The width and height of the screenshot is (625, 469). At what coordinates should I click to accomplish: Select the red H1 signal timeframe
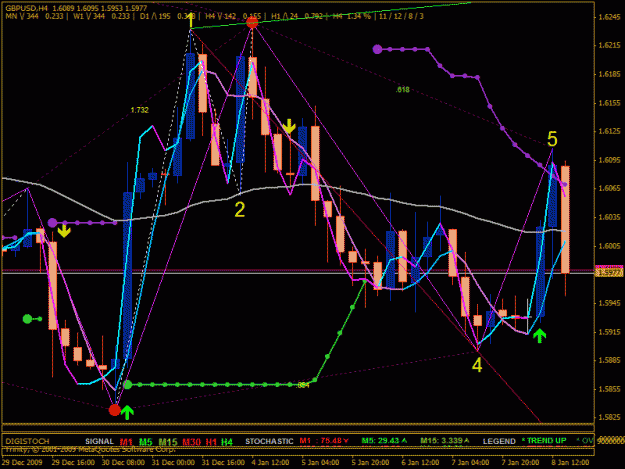[x=211, y=442]
